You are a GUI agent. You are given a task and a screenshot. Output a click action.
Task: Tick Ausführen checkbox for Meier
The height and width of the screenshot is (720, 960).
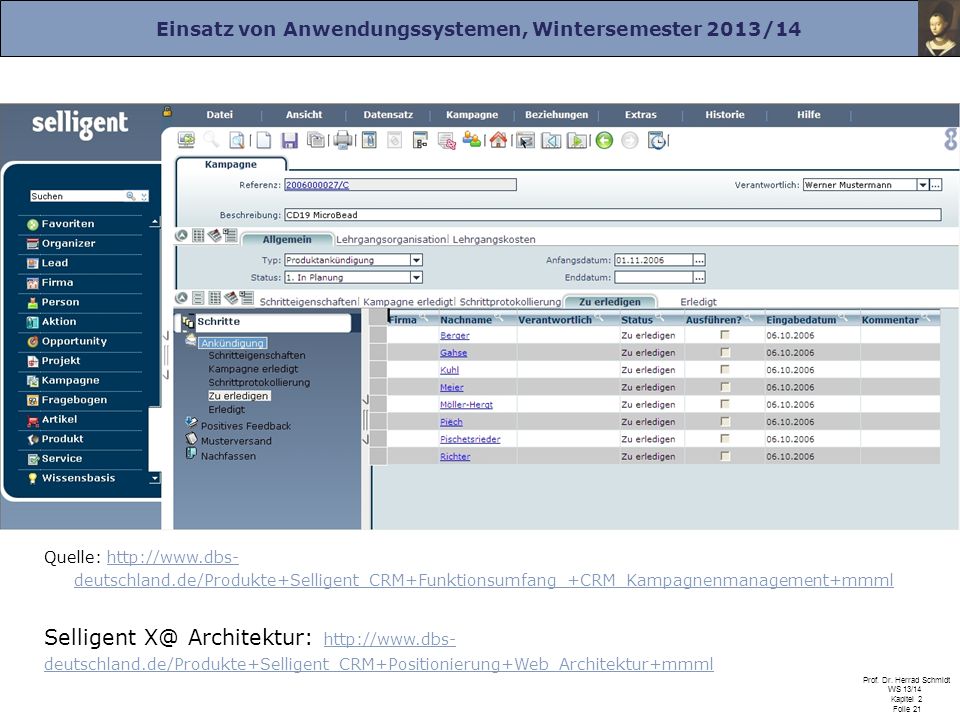coord(725,387)
